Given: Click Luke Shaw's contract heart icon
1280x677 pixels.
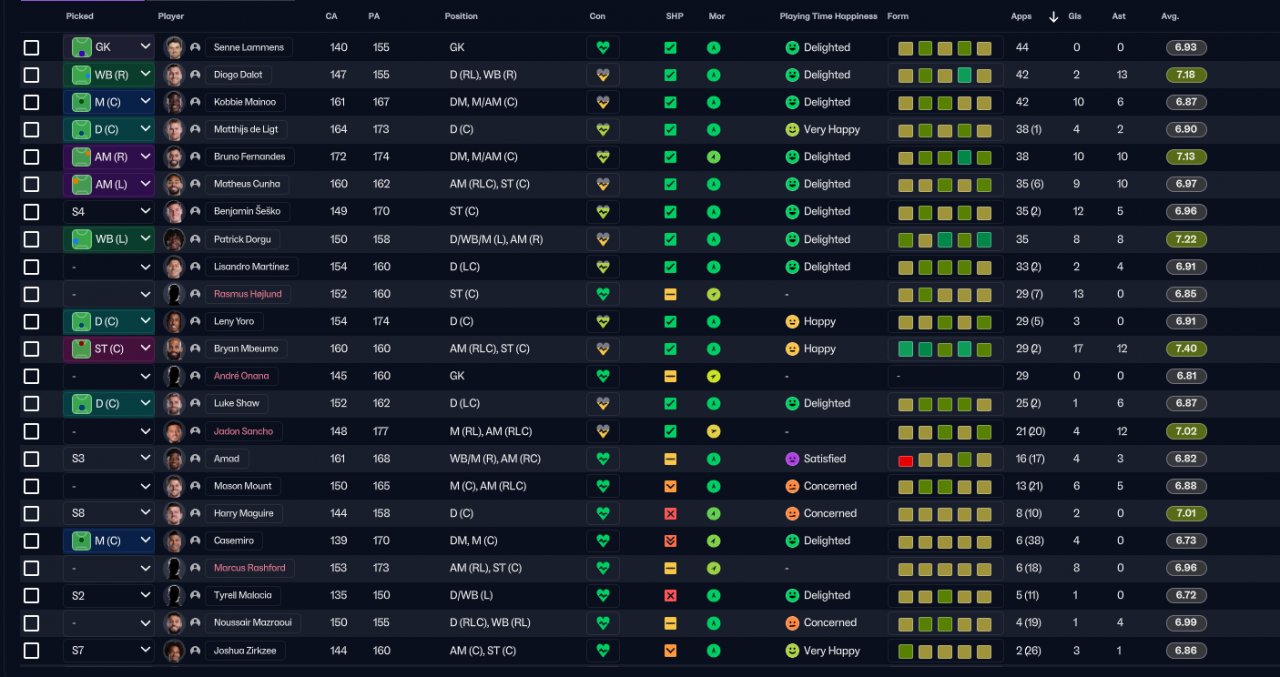Looking at the screenshot, I should pyautogui.click(x=602, y=403).
